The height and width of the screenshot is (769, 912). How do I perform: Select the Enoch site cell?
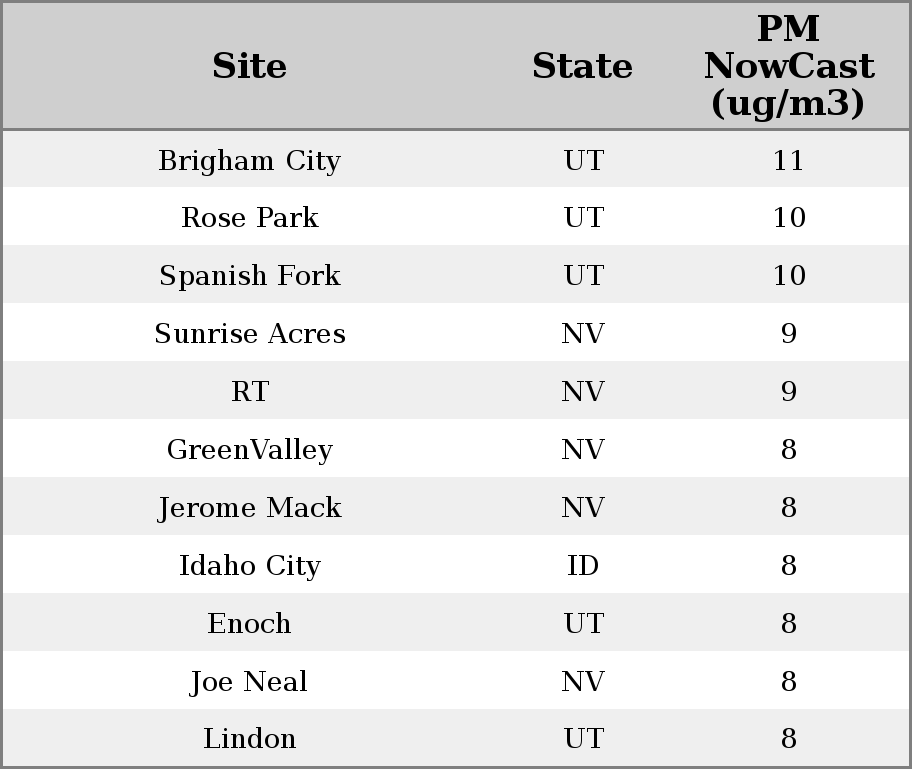pyautogui.click(x=250, y=624)
